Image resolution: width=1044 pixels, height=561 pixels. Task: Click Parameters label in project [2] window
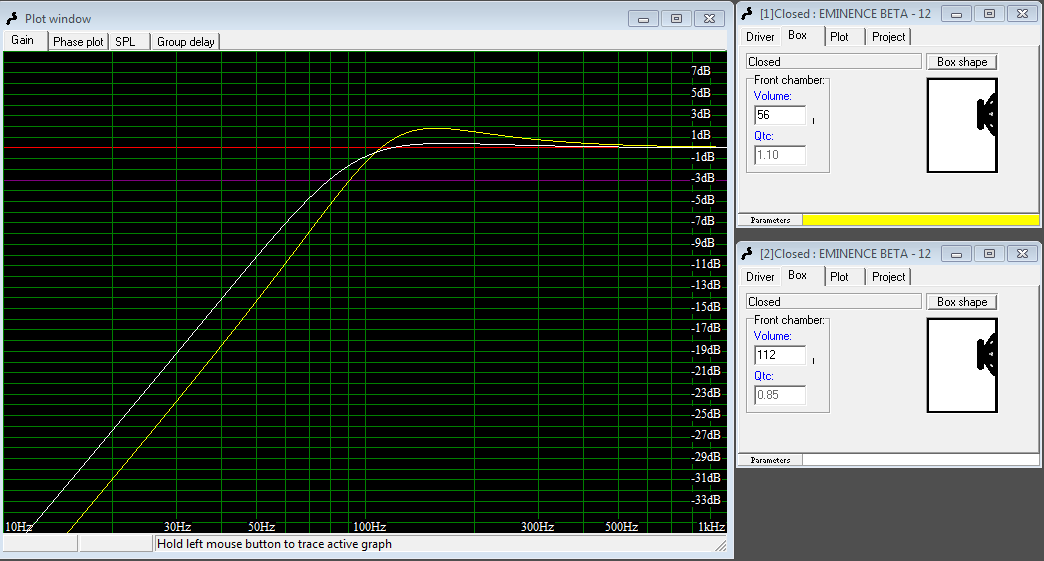coord(770,461)
